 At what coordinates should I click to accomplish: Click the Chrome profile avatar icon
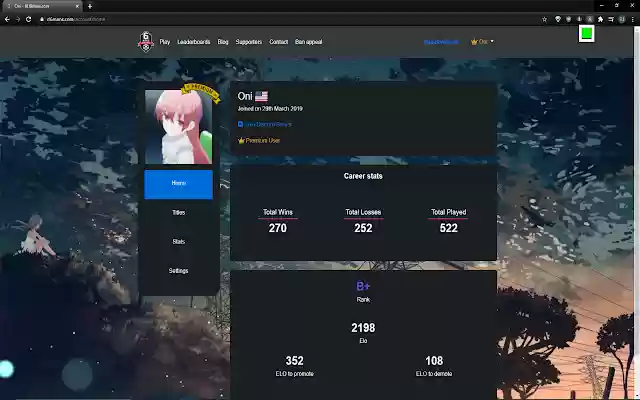[622, 19]
